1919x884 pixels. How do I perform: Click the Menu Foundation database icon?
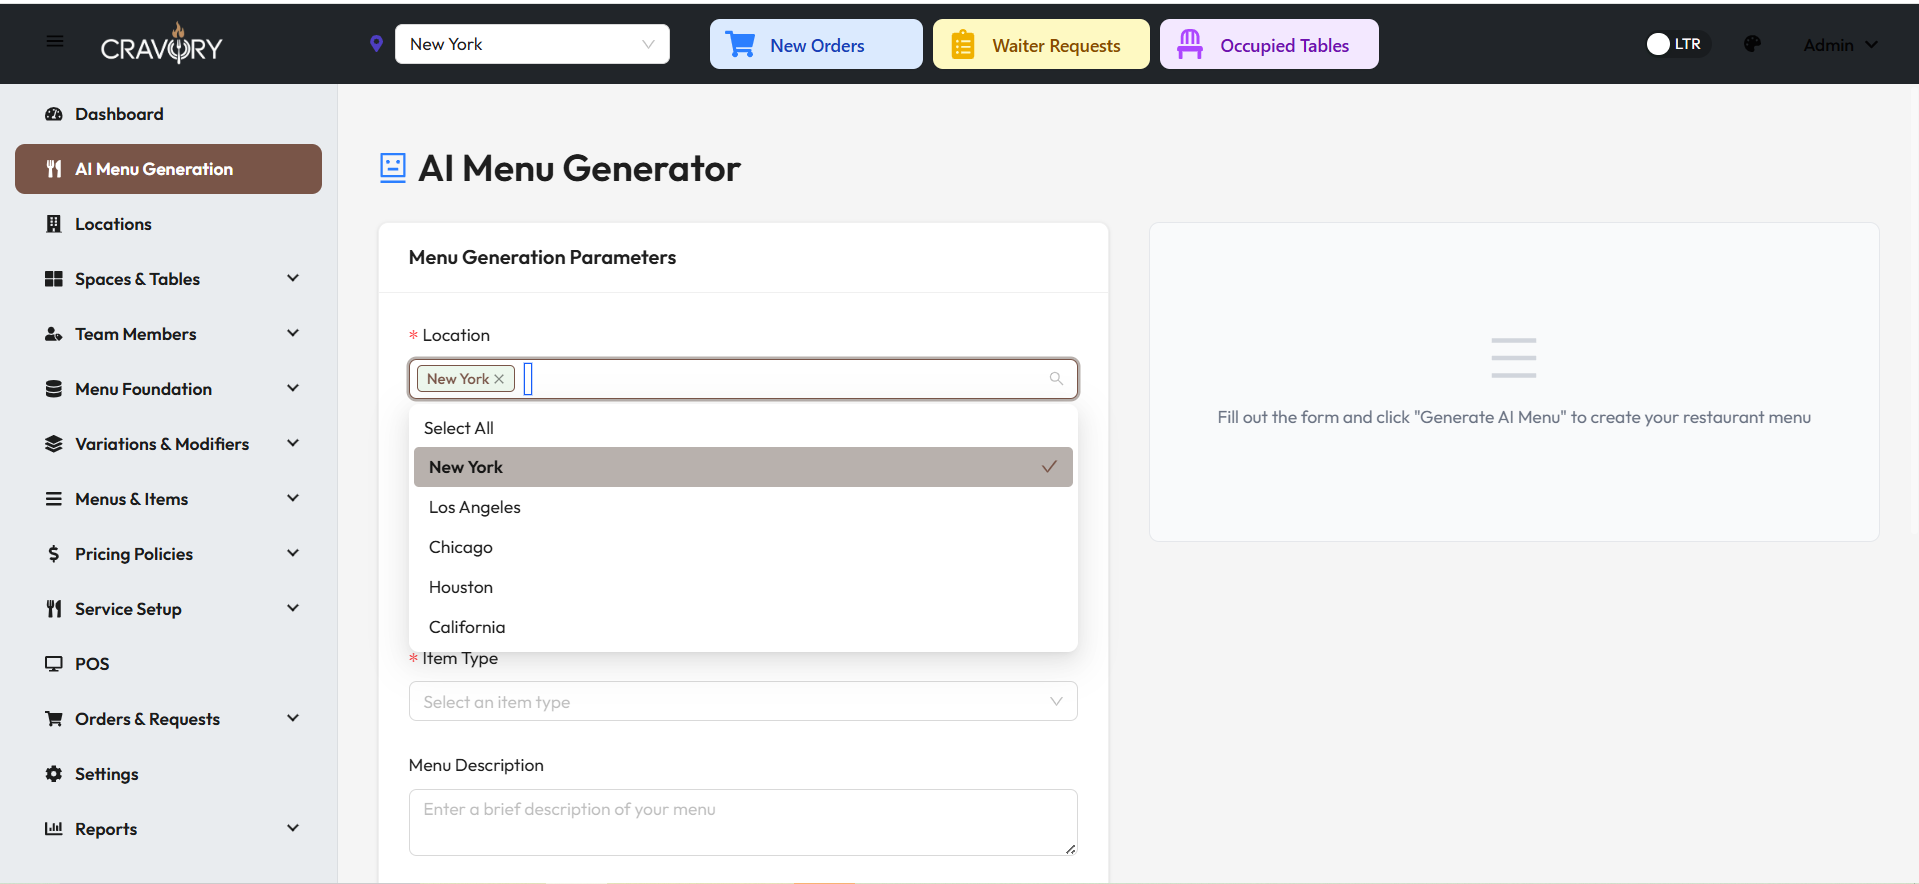point(54,389)
